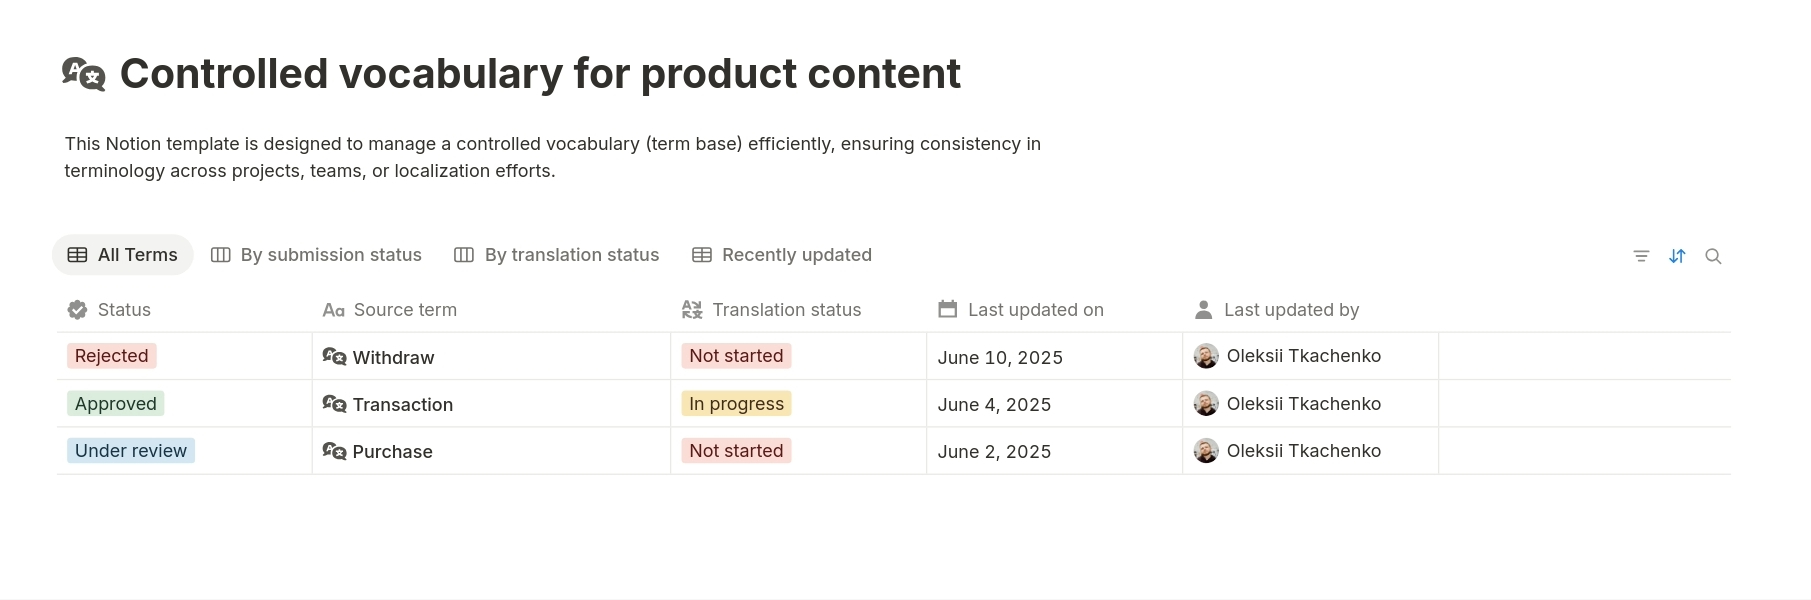Screen dimensions: 1811x600
Task: Click the person icon in Last updated by header
Action: (x=1203, y=309)
